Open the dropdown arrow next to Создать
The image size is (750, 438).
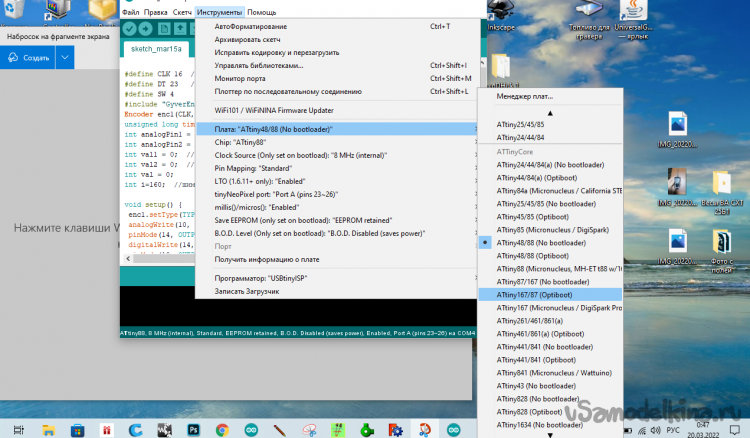point(65,58)
